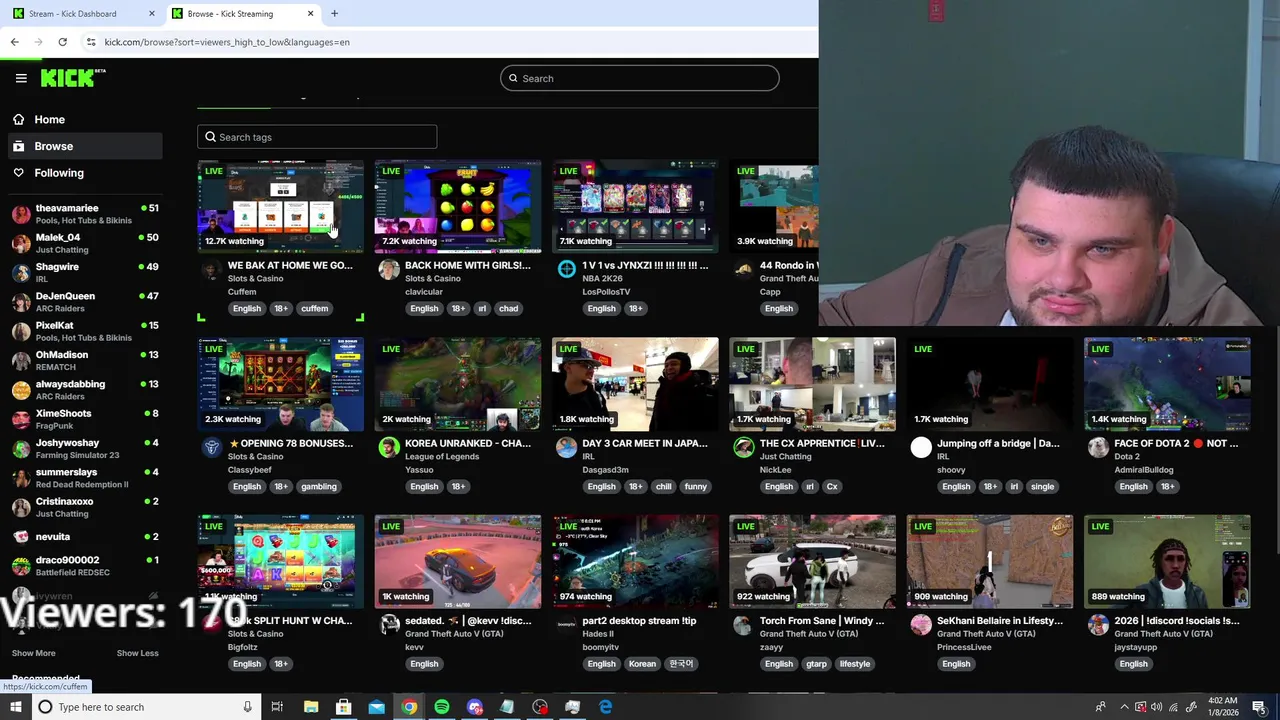This screenshot has width=1280, height=720.
Task: Open KOREA UNRANKED stream title
Action: pyautogui.click(x=467, y=443)
